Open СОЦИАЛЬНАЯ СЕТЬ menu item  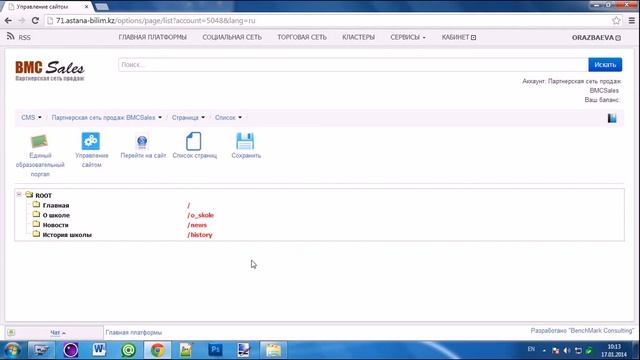click(x=232, y=37)
